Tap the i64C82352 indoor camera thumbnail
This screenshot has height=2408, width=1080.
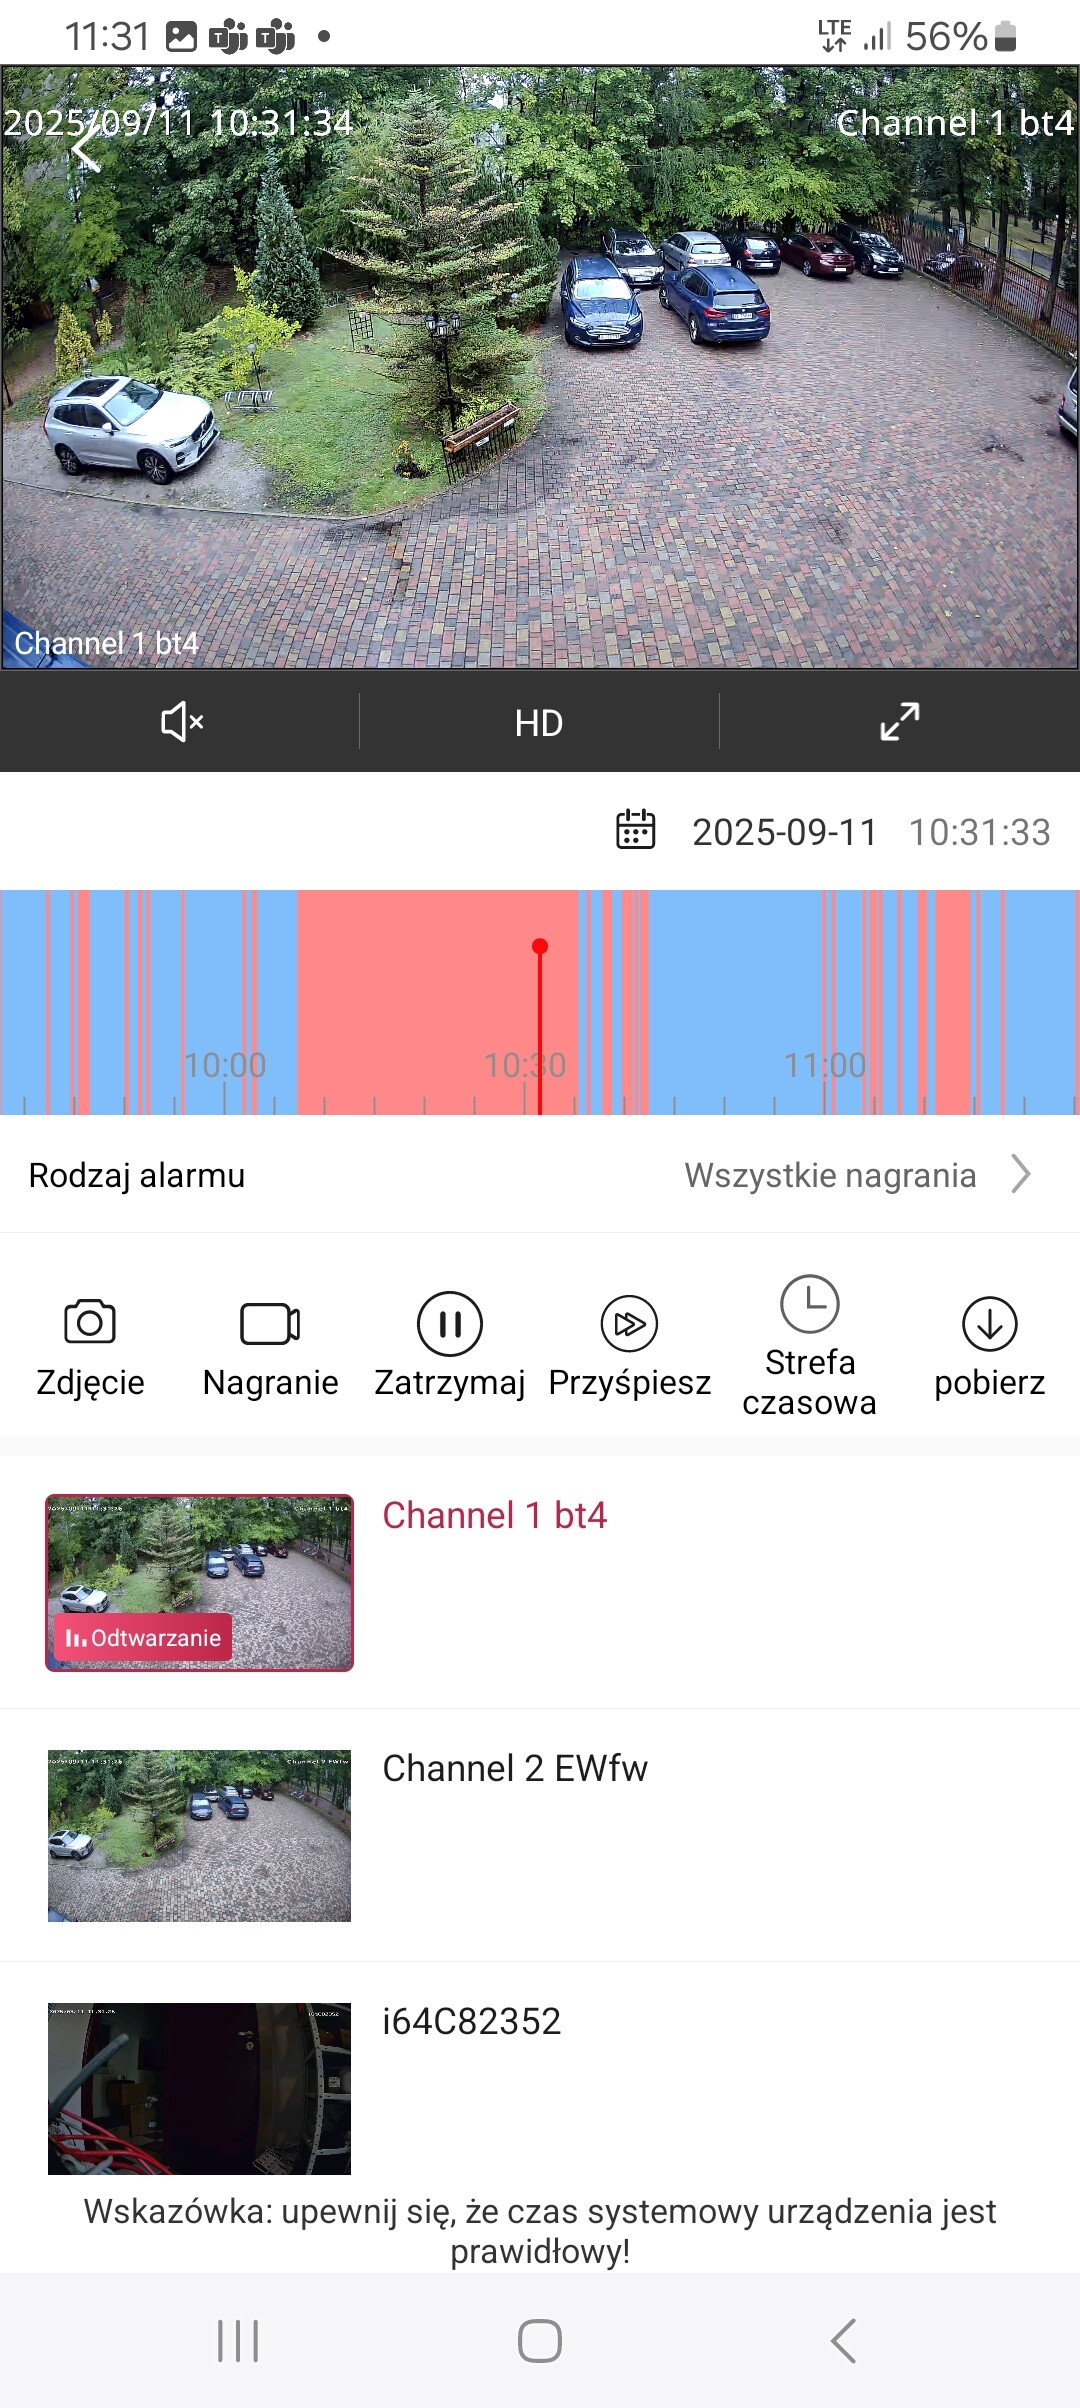(x=199, y=2088)
